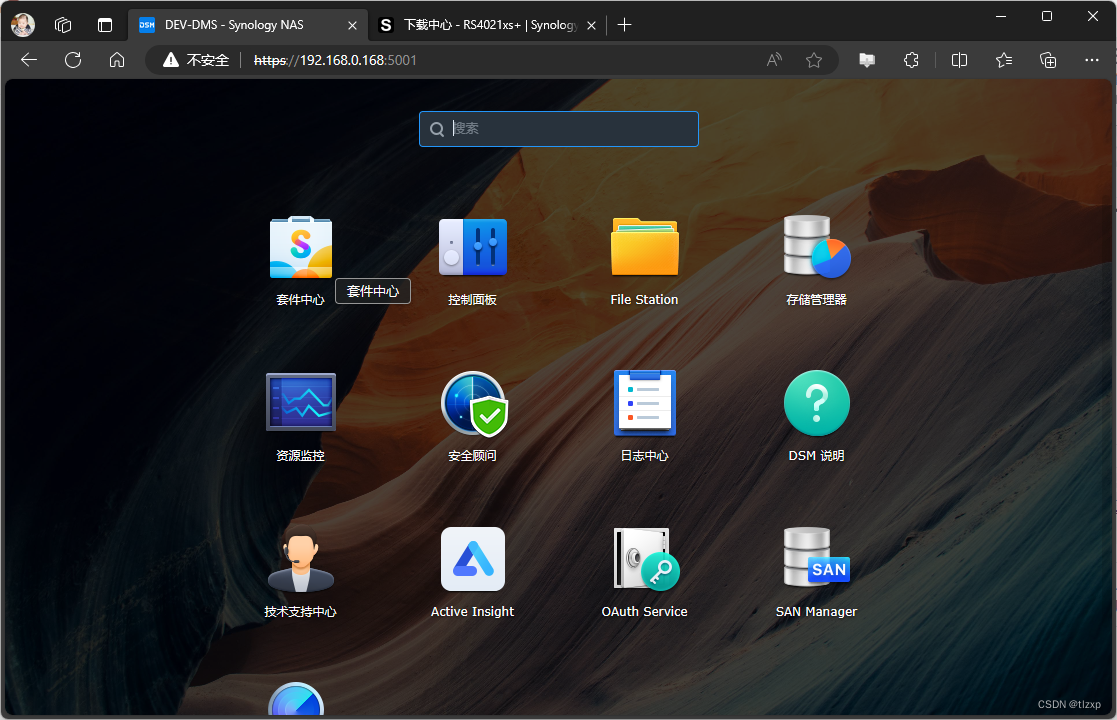Open the browser profile avatar
This screenshot has width=1117, height=720.
(x=23, y=25)
